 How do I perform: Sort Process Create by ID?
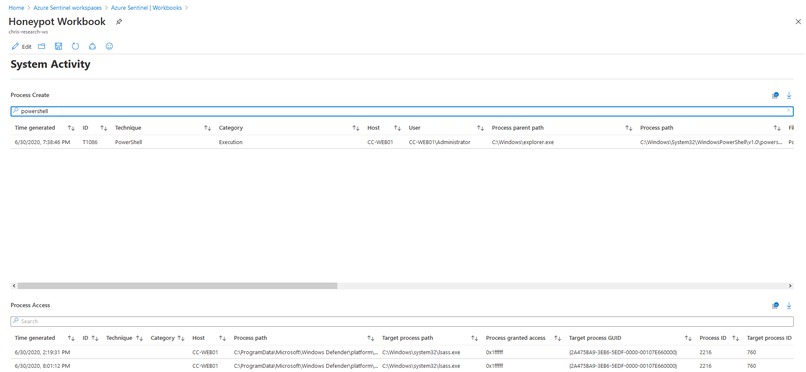[103, 128]
